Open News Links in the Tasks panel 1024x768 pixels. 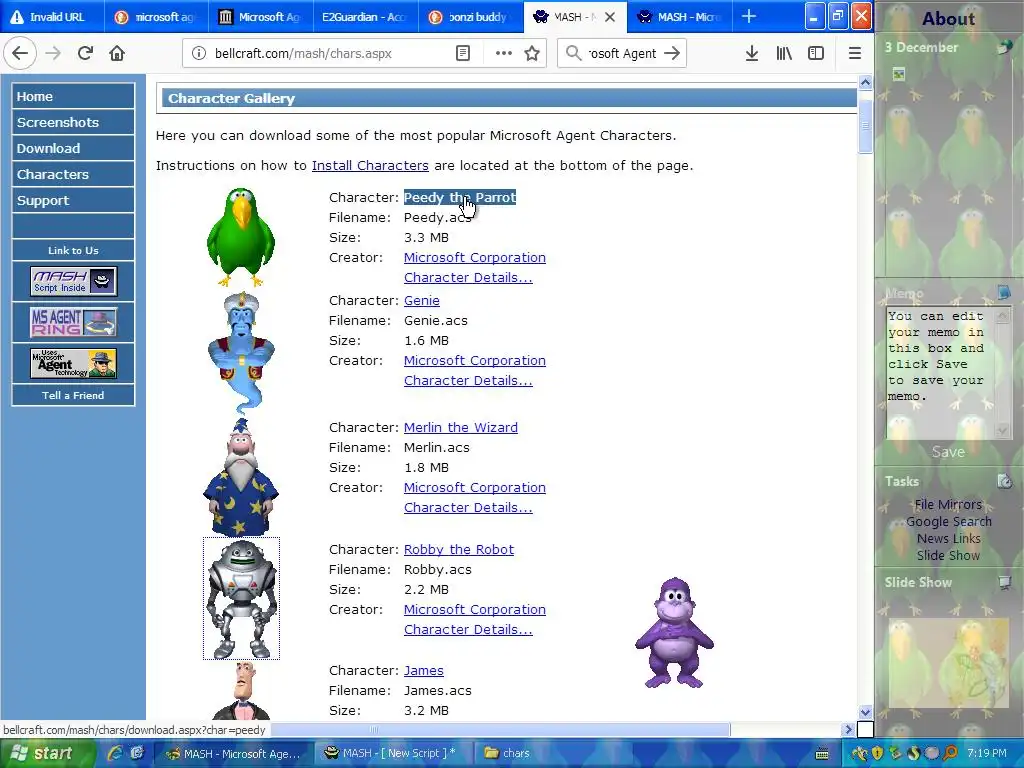click(948, 538)
